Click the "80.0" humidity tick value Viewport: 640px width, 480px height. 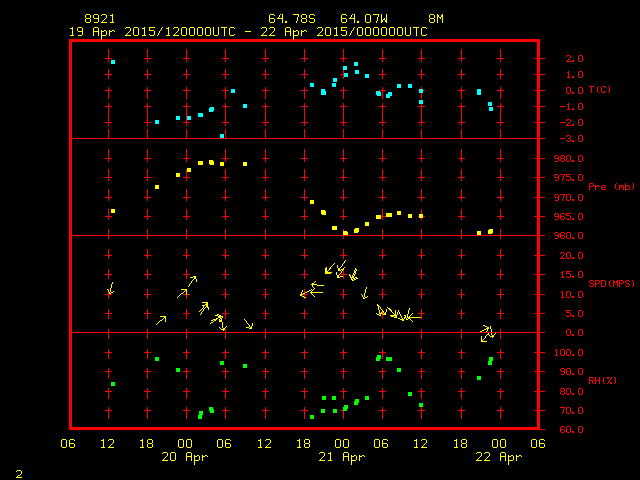571,392
